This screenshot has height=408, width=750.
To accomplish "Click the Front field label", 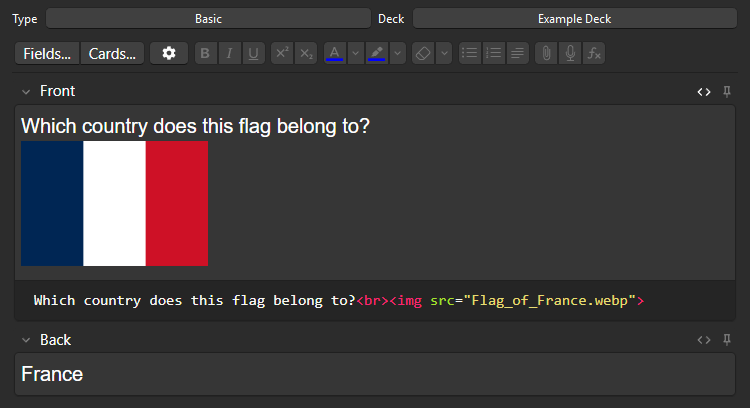I will tap(57, 91).
